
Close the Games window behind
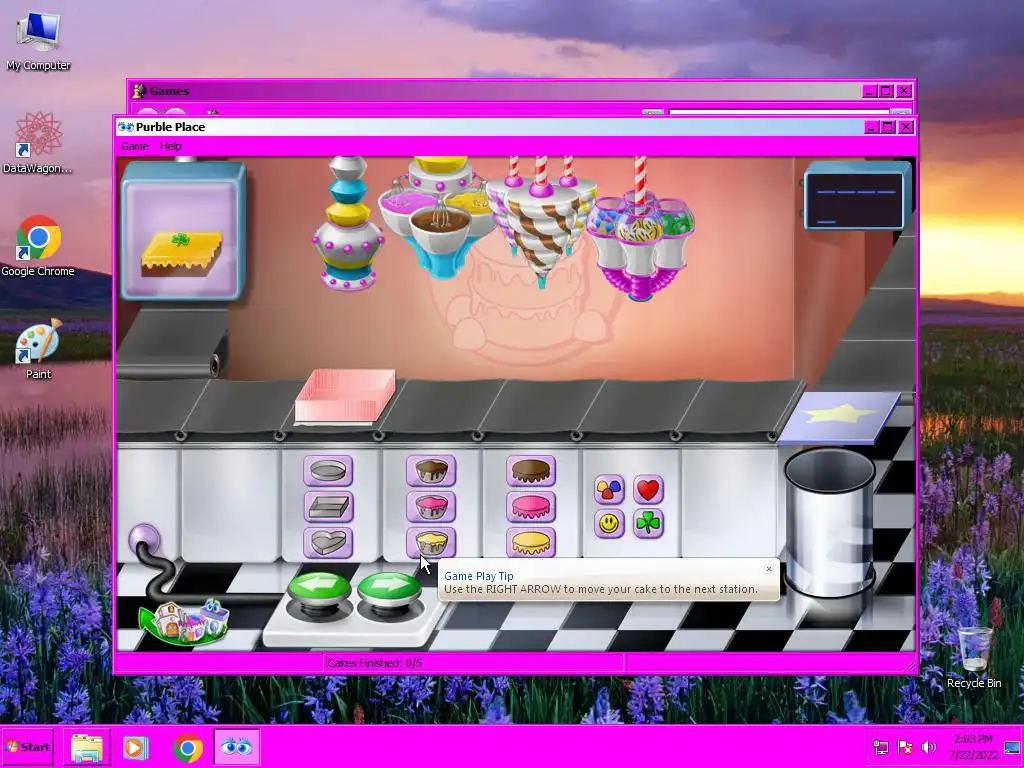[904, 91]
